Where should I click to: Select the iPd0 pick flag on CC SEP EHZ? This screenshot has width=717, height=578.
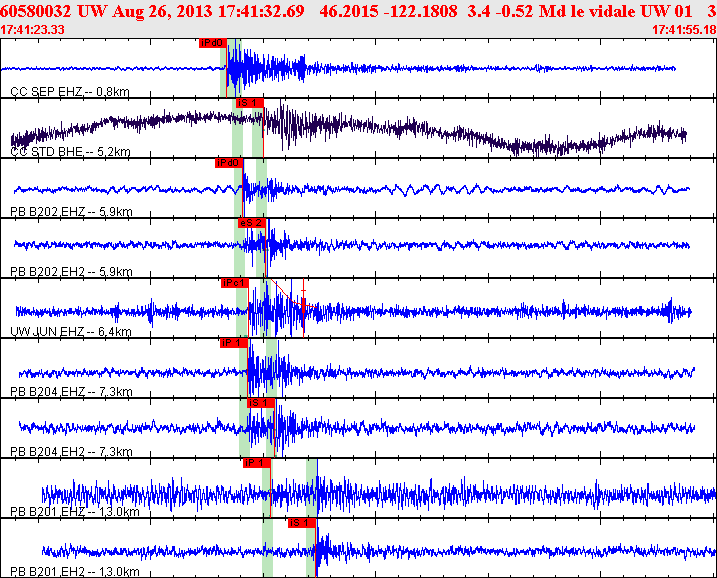click(x=213, y=43)
